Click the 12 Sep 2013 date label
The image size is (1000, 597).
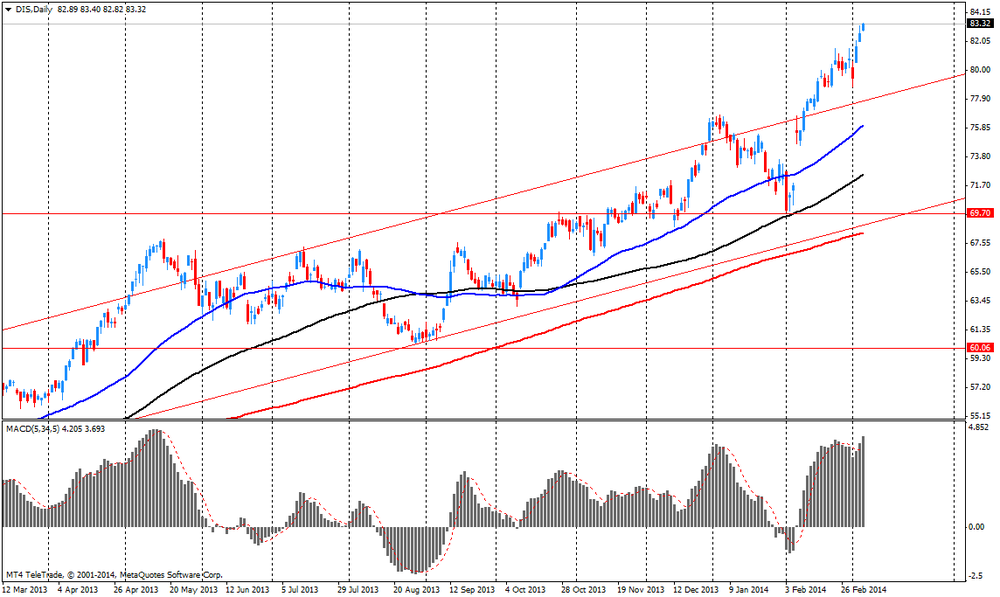pos(472,589)
